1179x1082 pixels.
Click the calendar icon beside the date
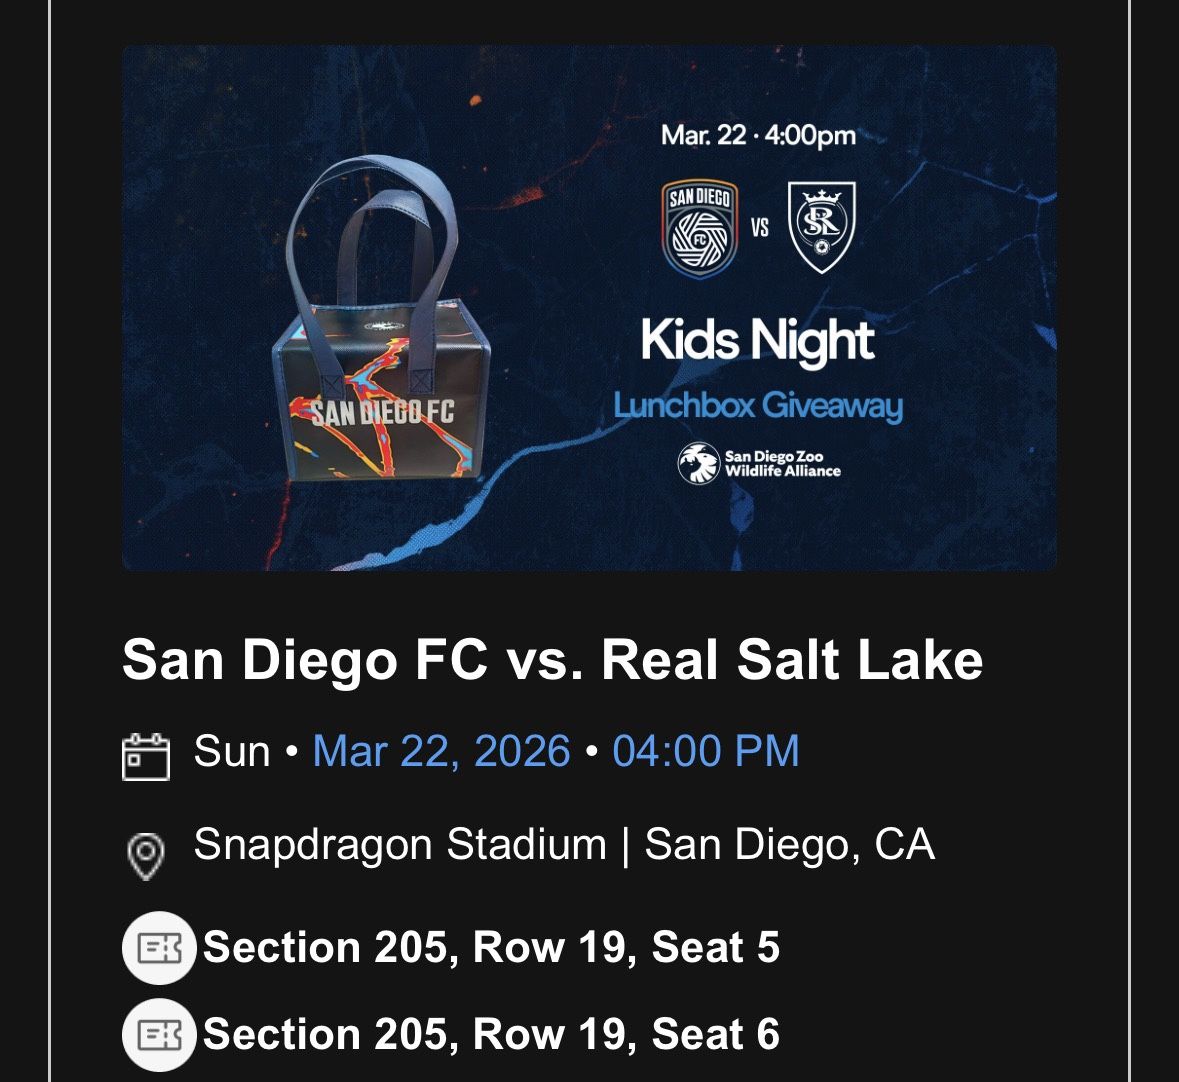pos(146,756)
